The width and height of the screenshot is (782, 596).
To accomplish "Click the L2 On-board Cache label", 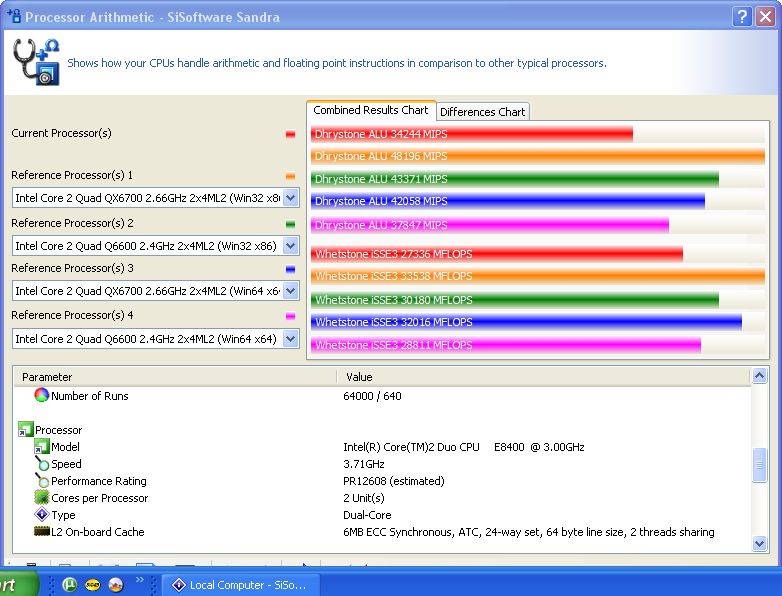I will pos(98,532).
